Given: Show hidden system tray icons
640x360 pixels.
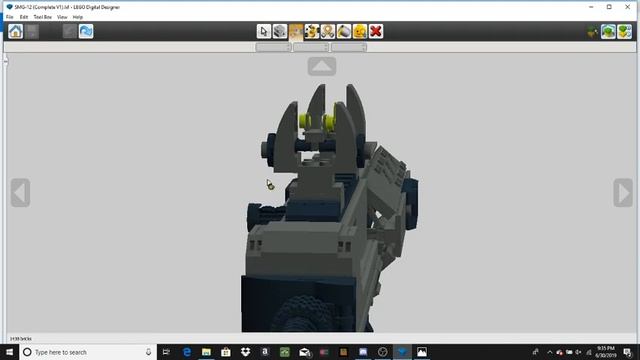Looking at the screenshot, I should (550, 352).
